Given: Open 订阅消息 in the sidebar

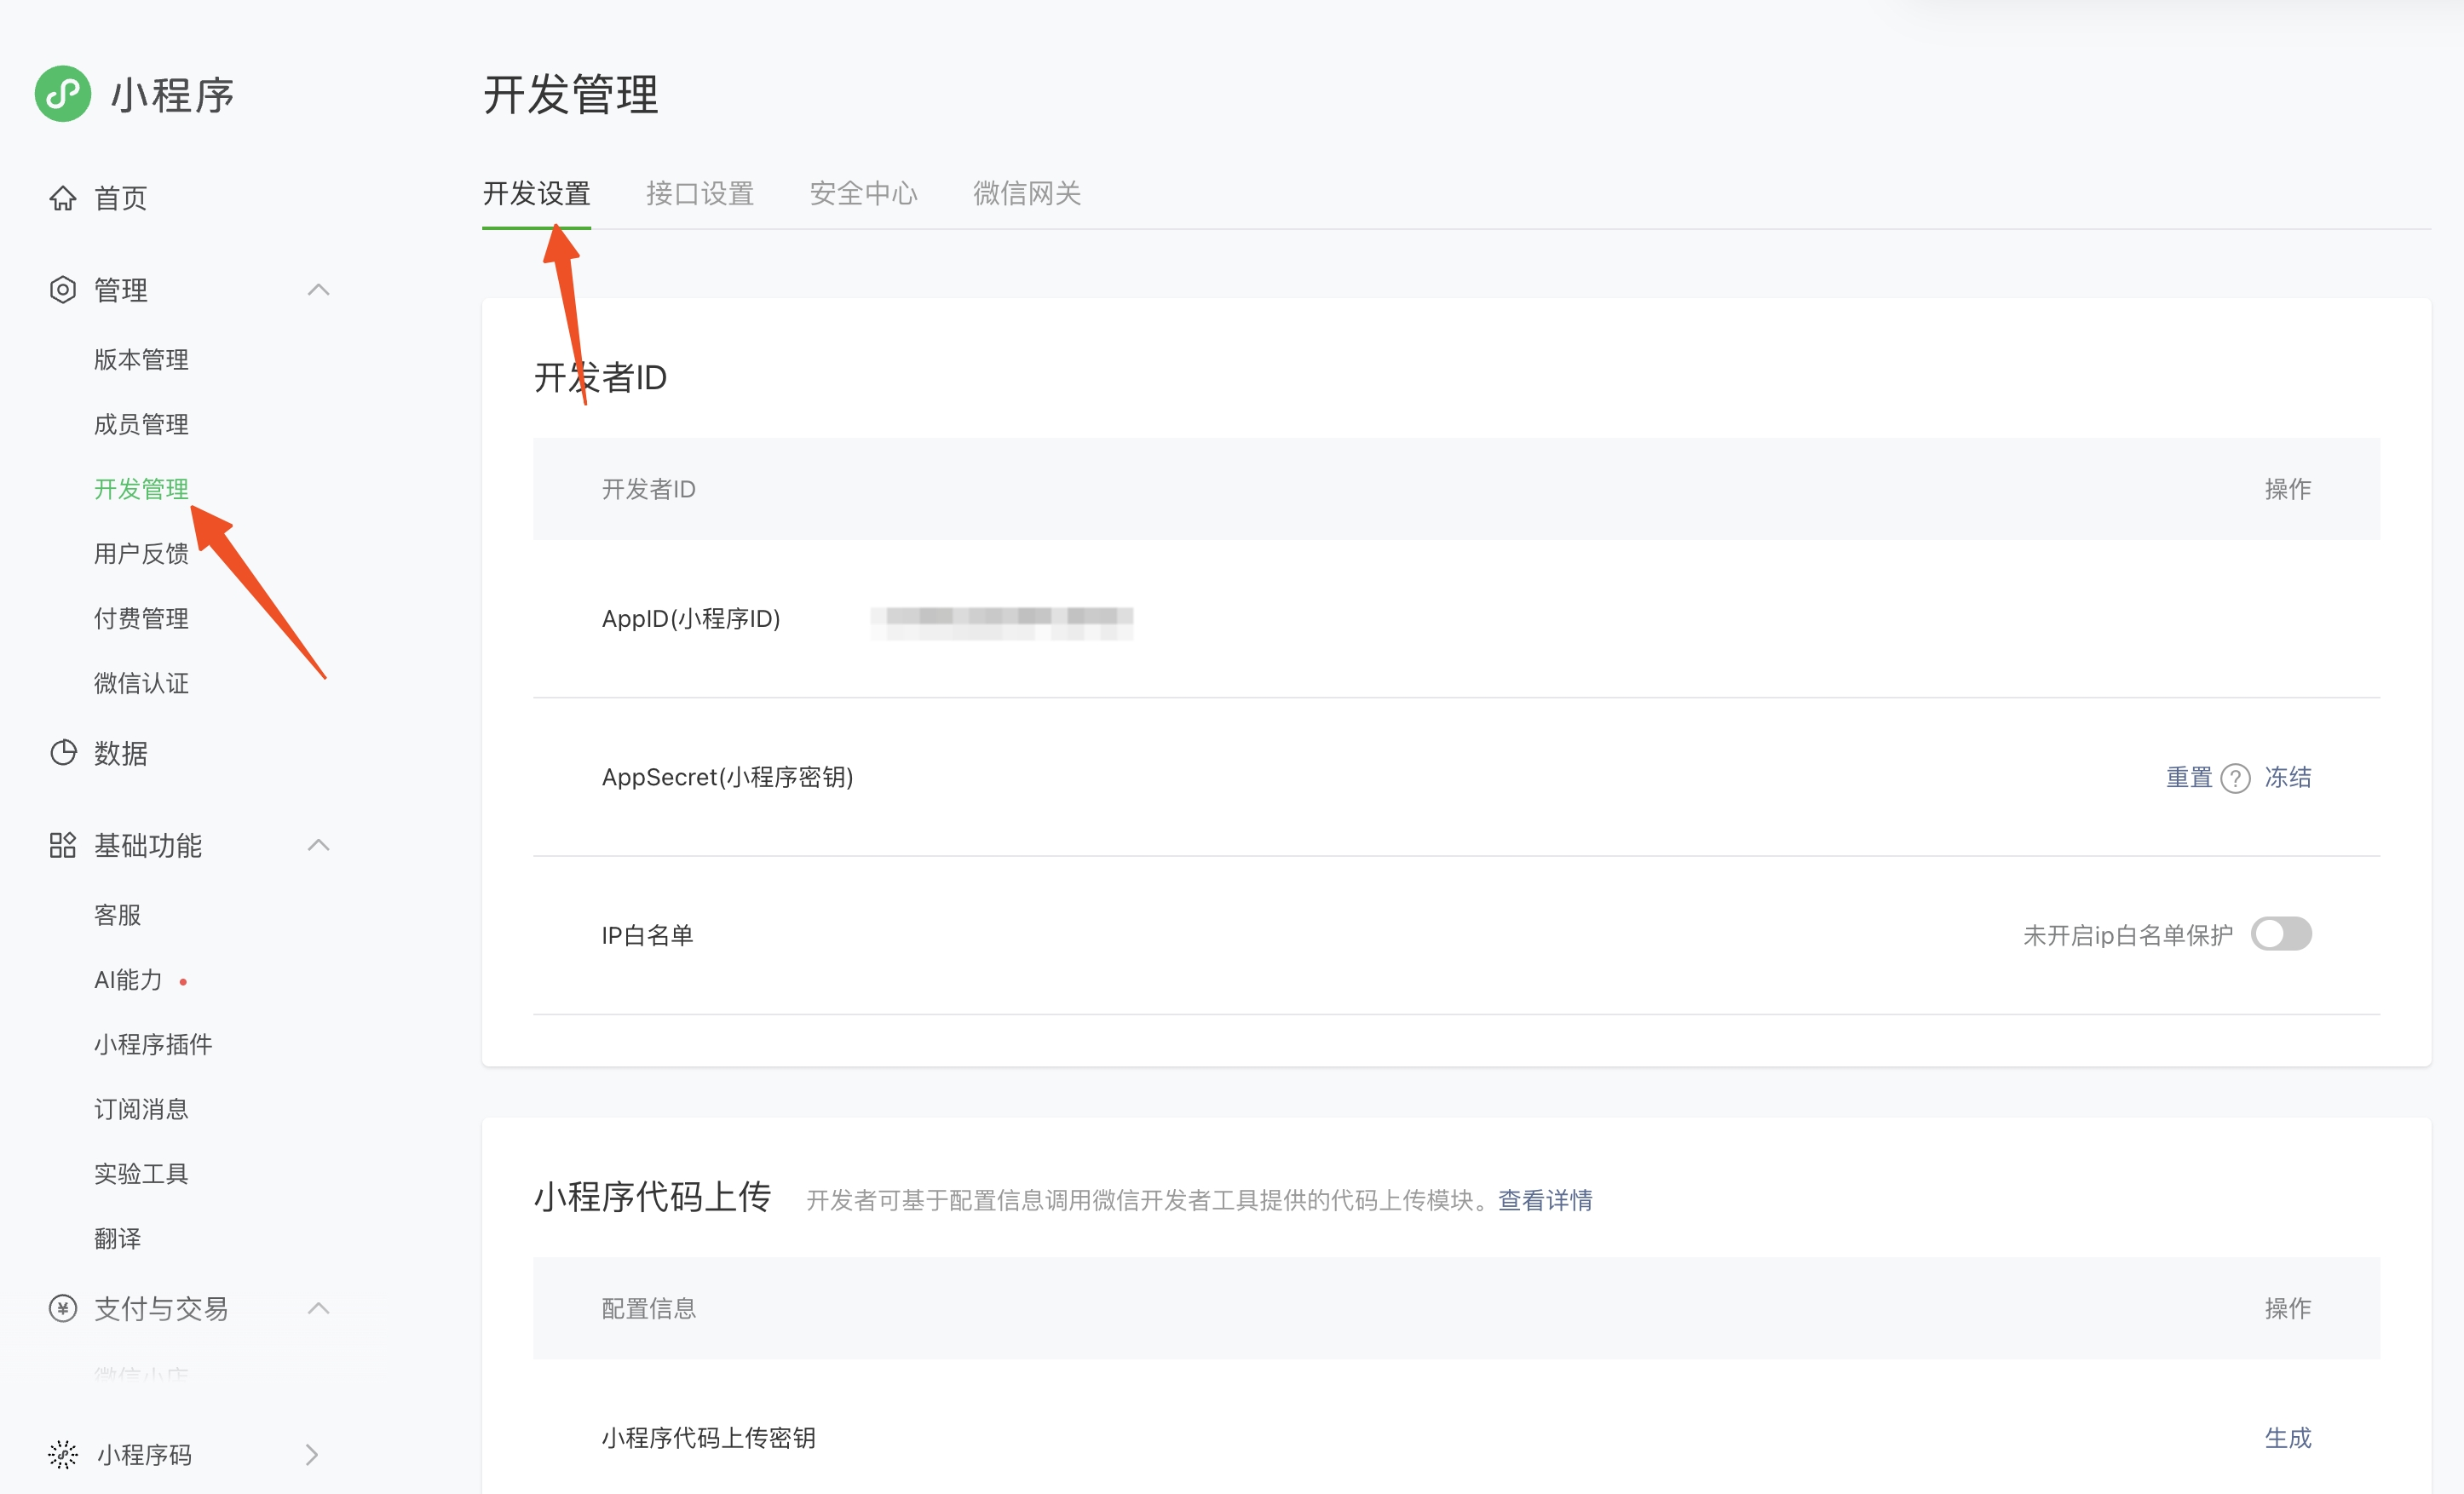Looking at the screenshot, I should [141, 1109].
